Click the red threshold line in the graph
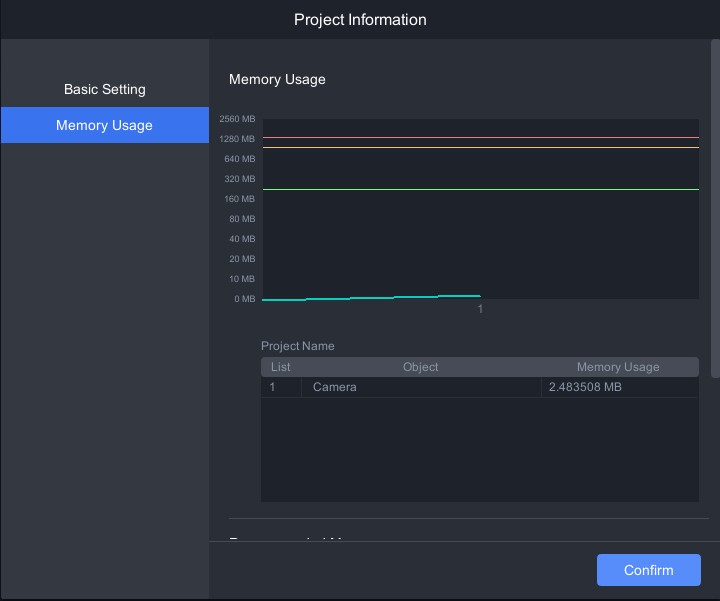720x601 pixels. (480, 138)
